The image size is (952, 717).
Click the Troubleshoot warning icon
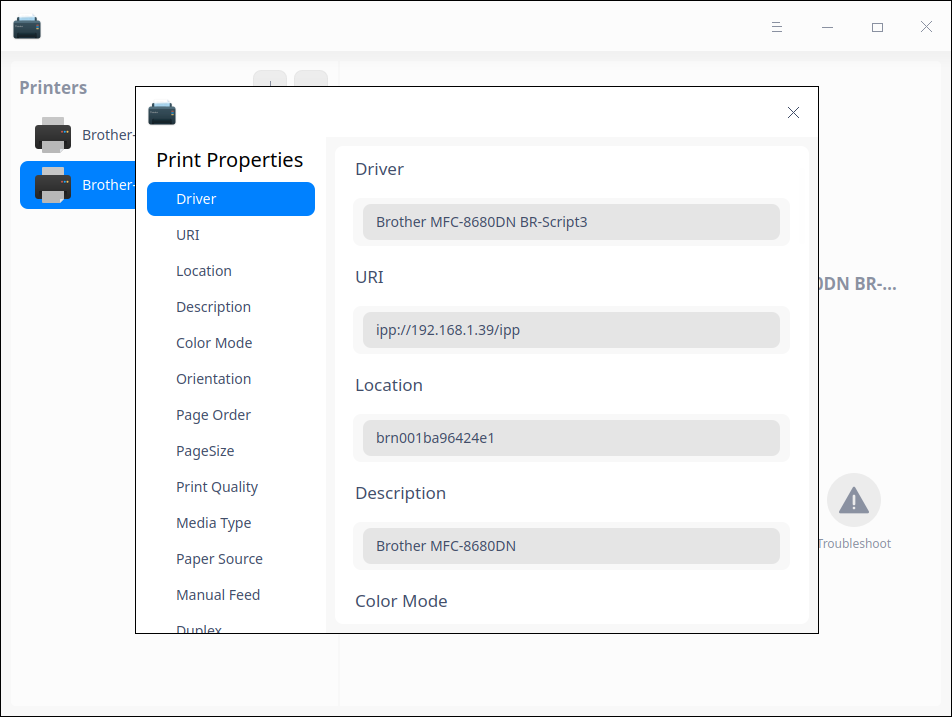pyautogui.click(x=854, y=499)
